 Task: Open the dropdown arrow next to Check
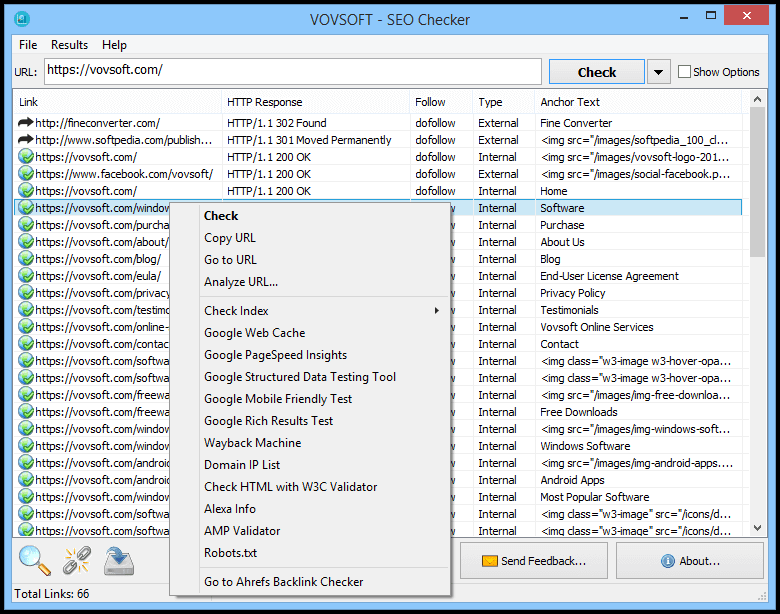click(x=658, y=72)
